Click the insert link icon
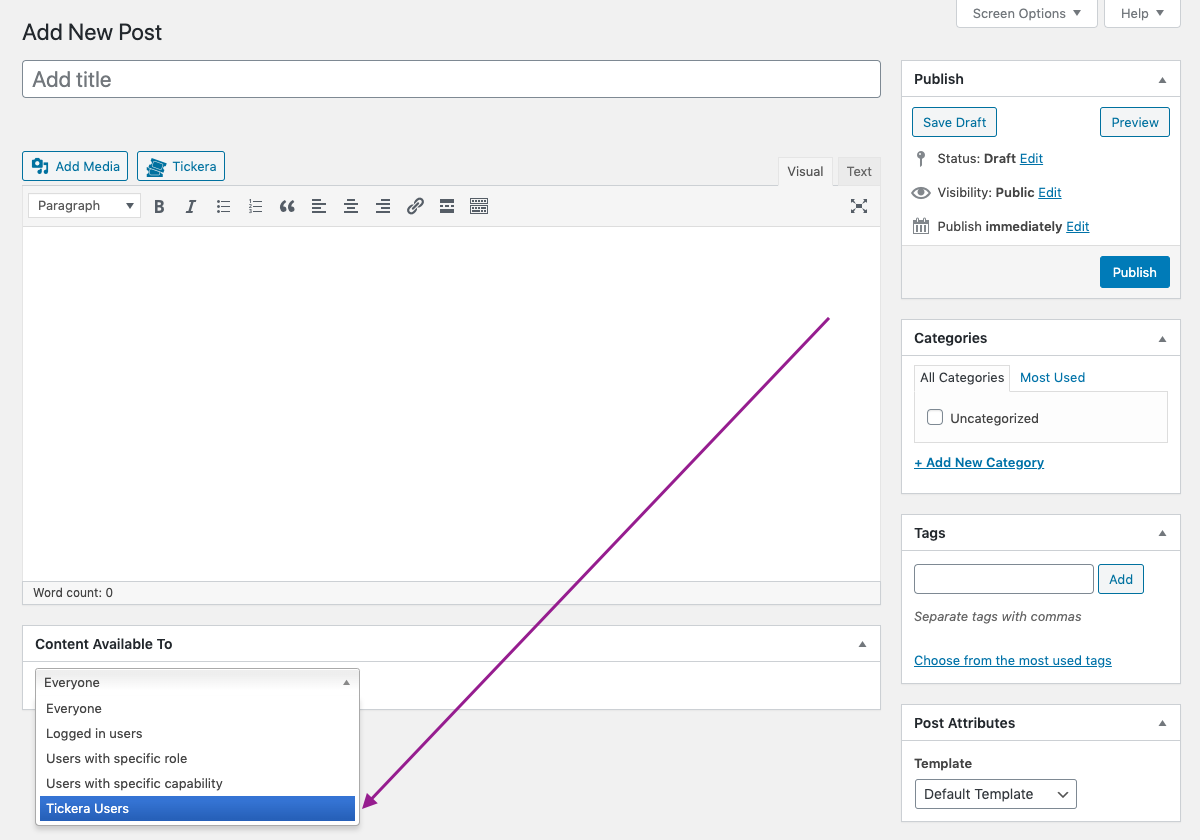 coord(415,206)
